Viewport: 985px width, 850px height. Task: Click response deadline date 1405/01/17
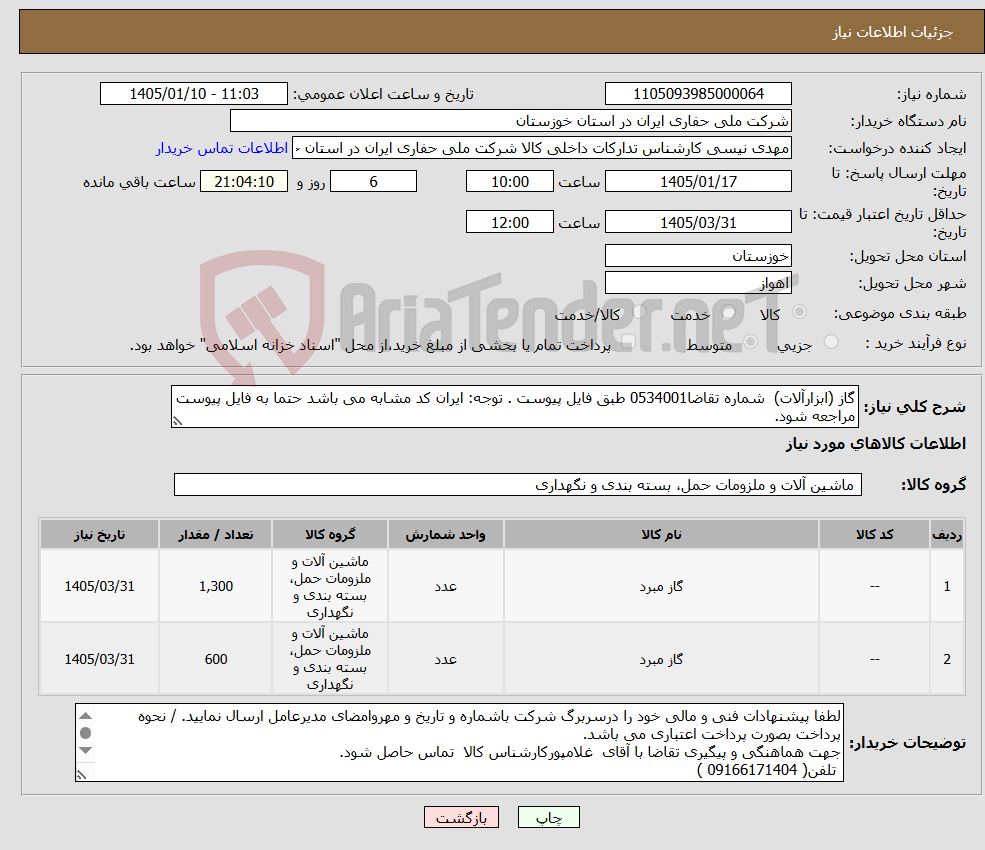pyautogui.click(x=698, y=182)
